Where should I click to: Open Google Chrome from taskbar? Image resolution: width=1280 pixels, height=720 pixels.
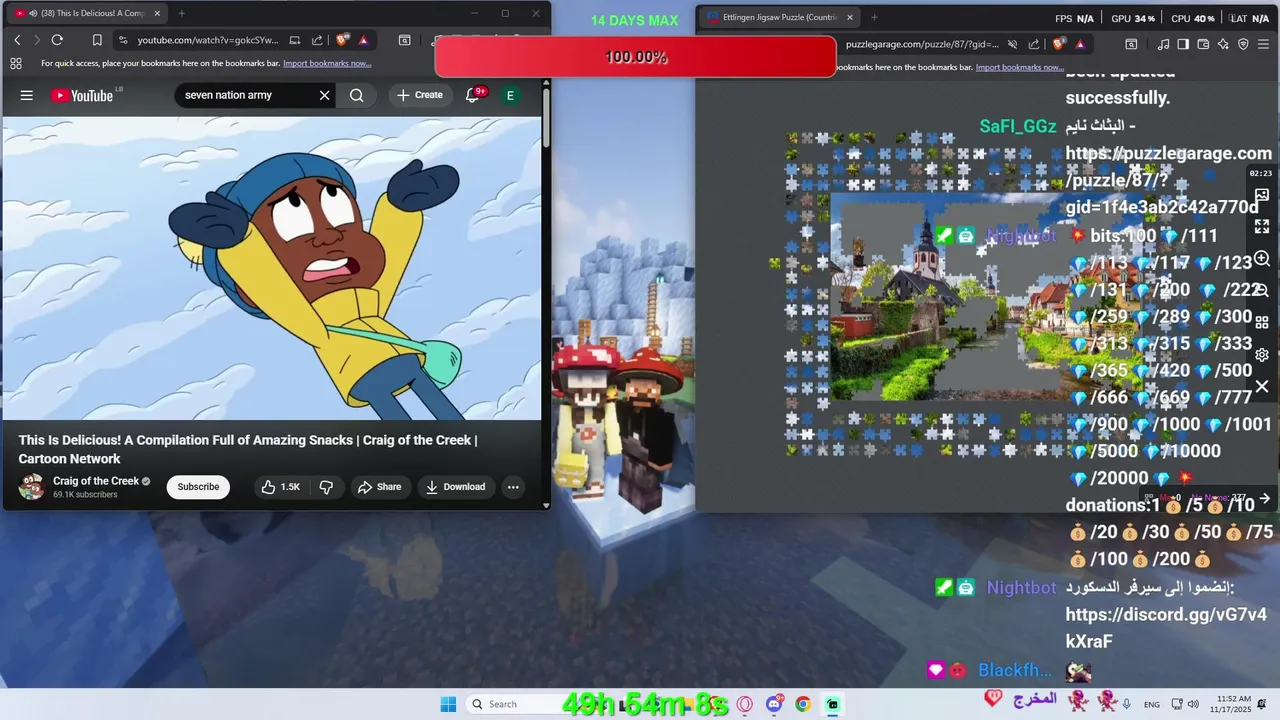pos(803,704)
